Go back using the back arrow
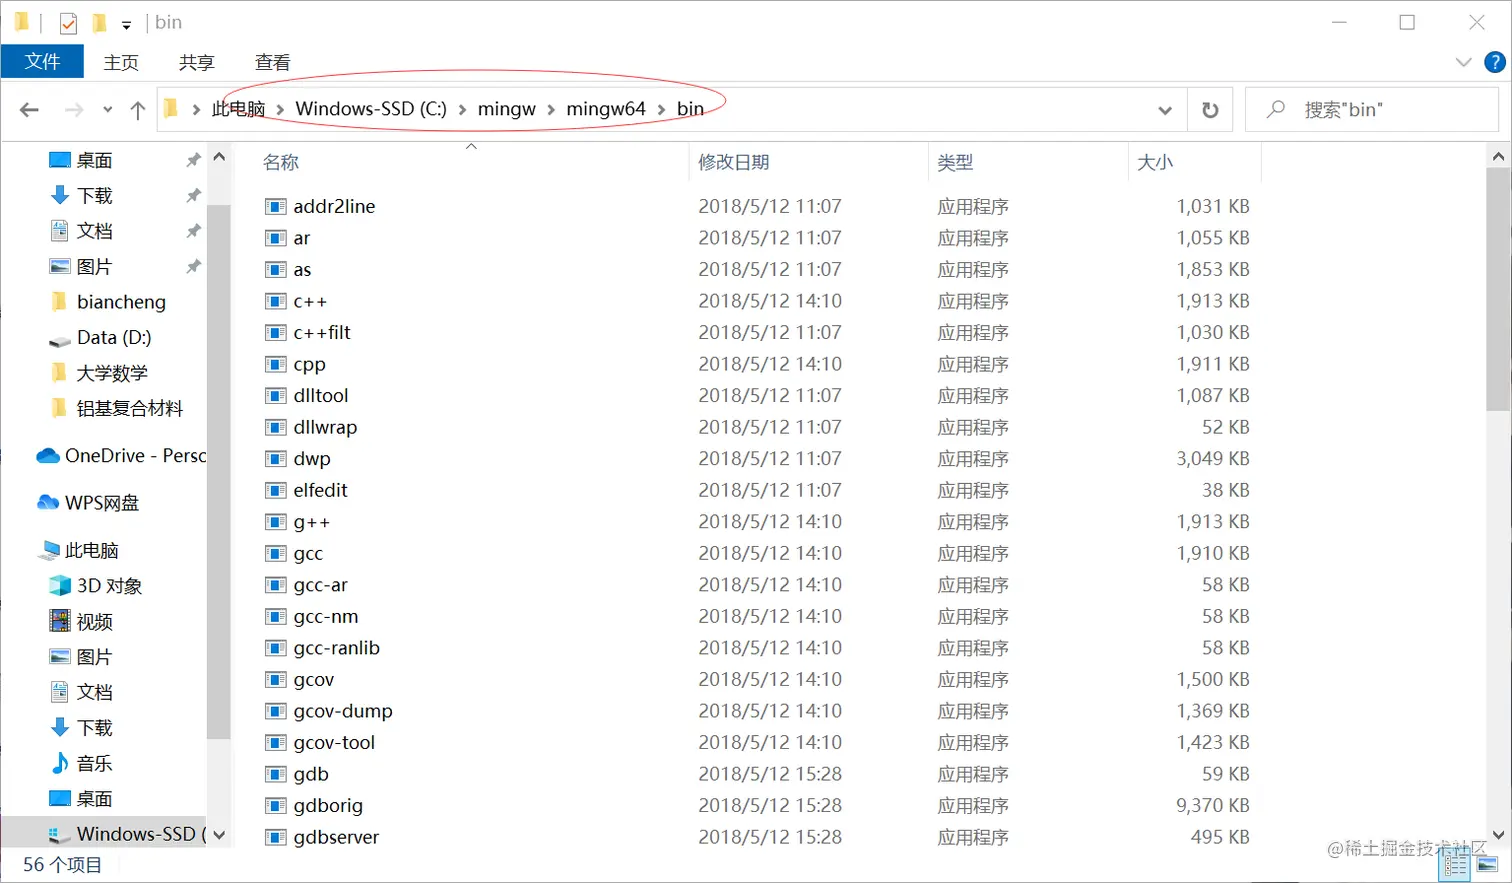The width and height of the screenshot is (1512, 883). pyautogui.click(x=29, y=110)
